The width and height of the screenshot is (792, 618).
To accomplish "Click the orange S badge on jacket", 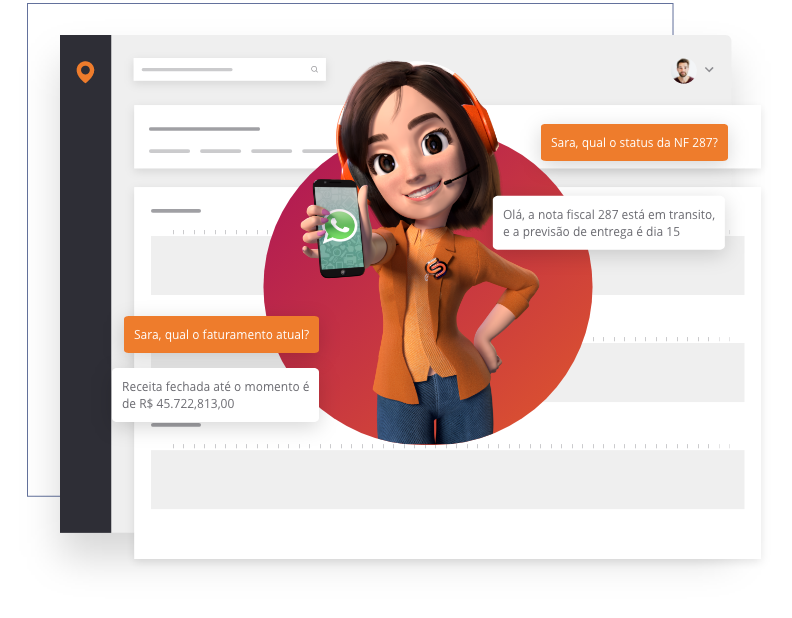I will 436,269.
